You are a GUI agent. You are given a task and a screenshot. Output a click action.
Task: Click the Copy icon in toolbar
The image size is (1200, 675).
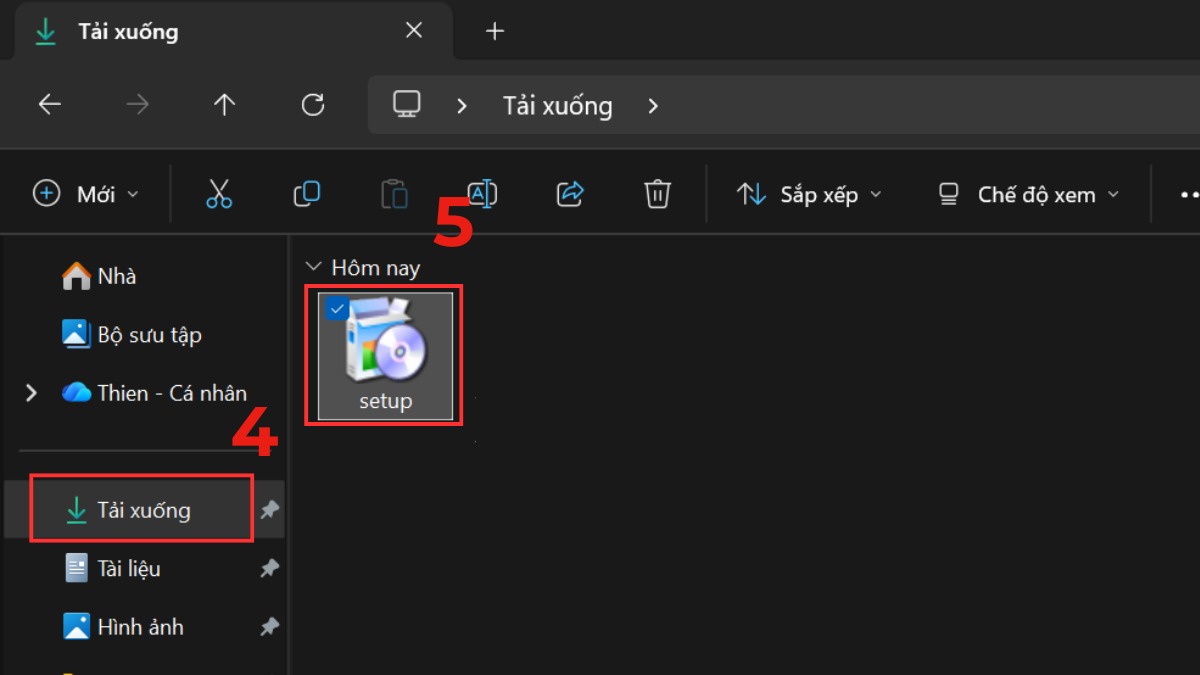click(307, 194)
